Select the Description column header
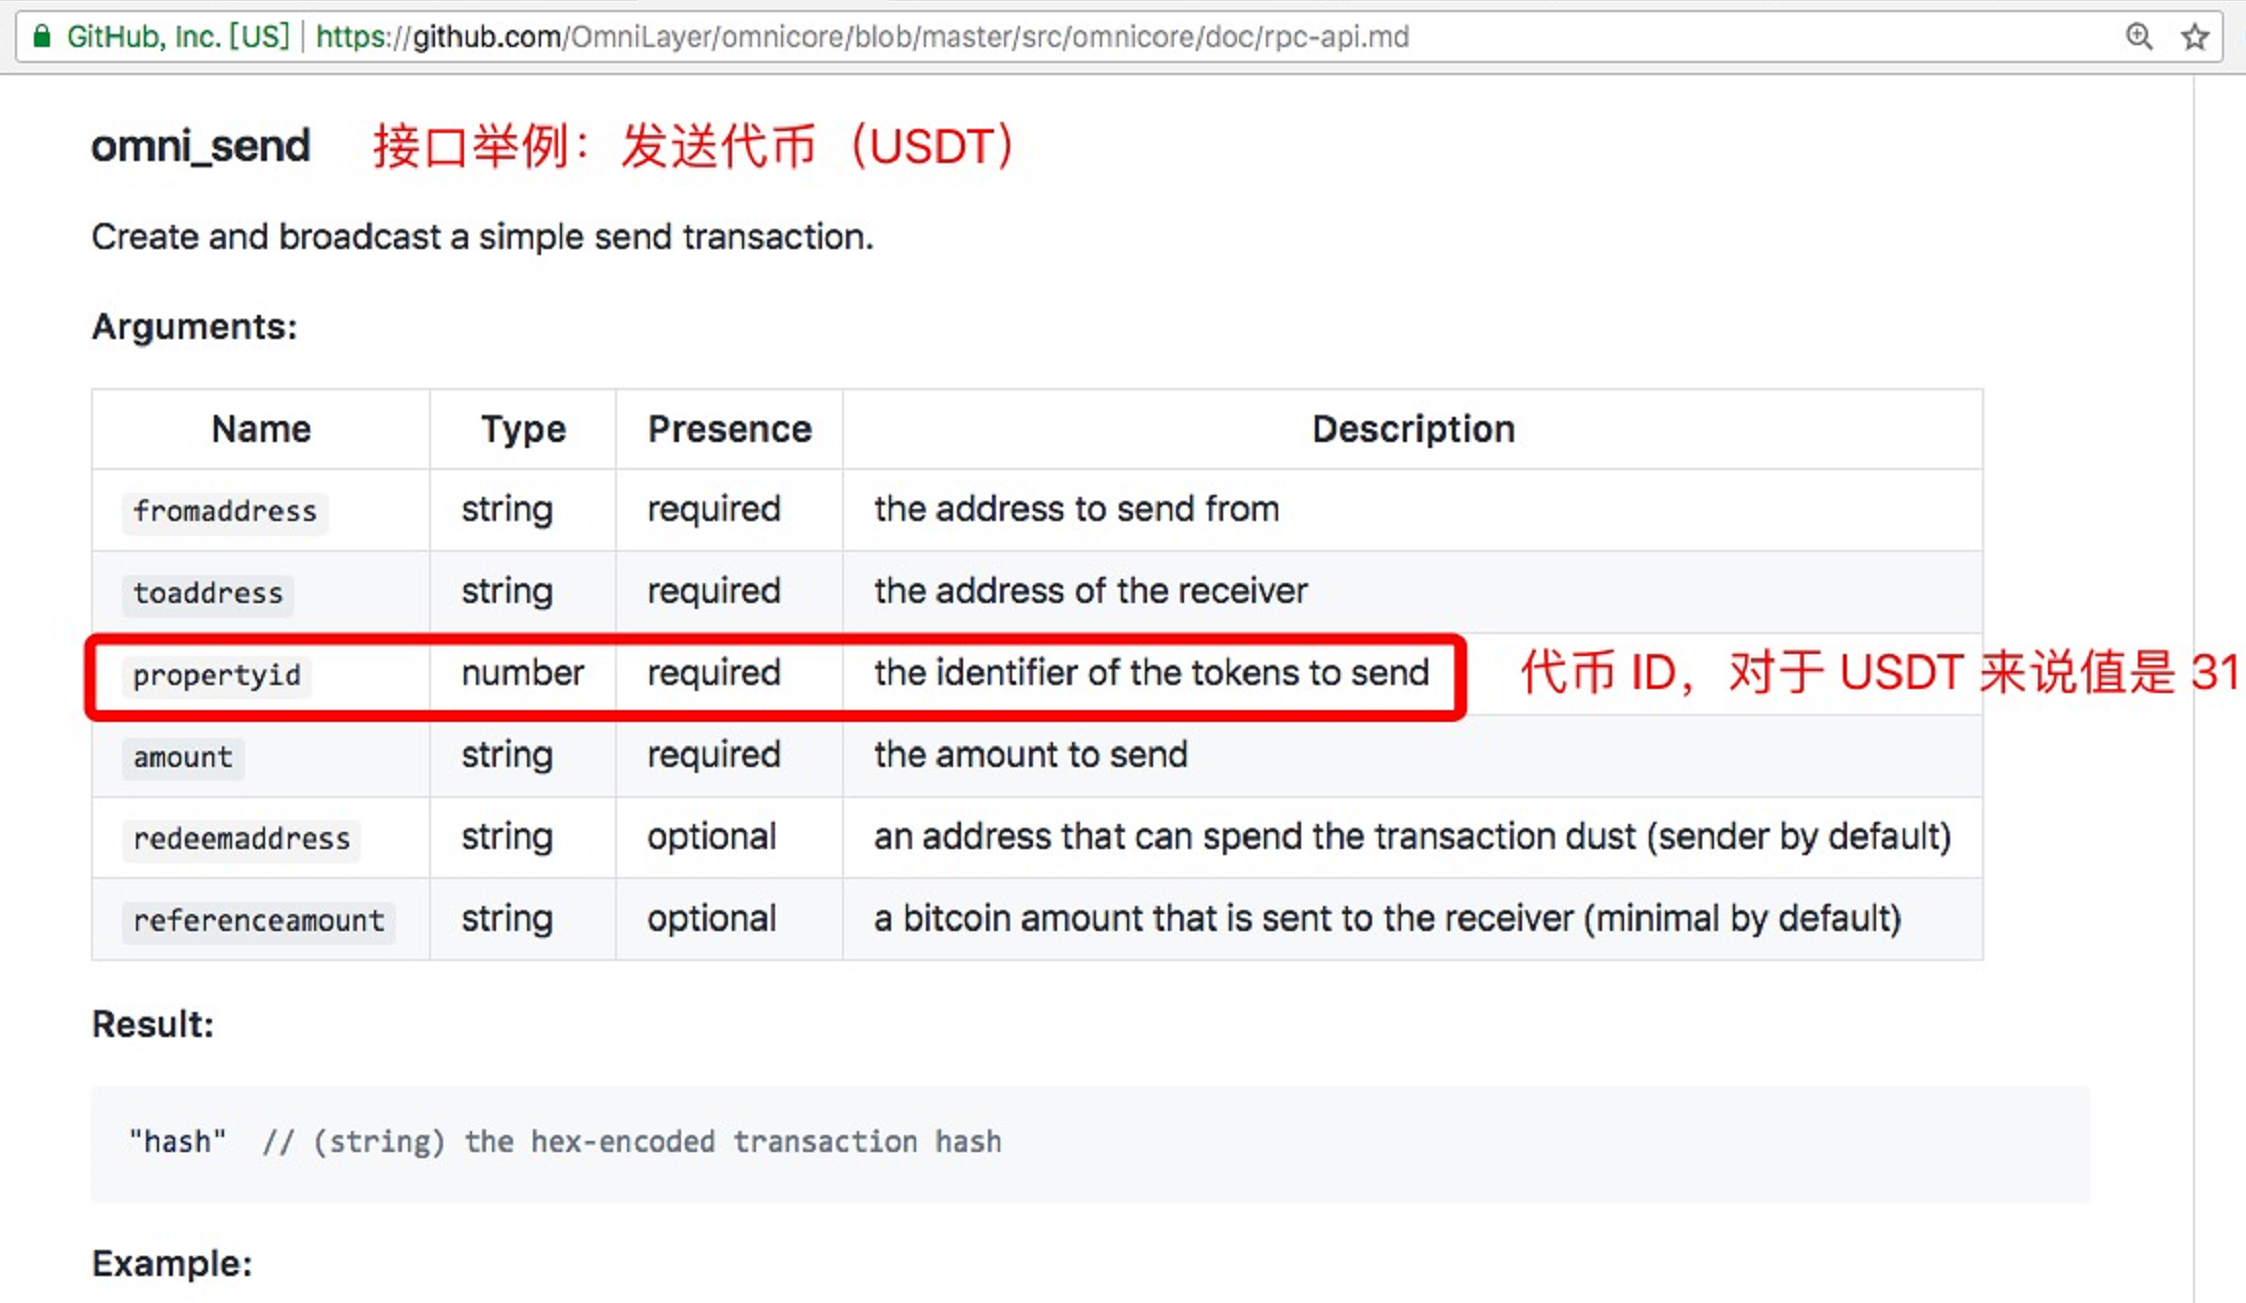 pyautogui.click(x=1413, y=428)
